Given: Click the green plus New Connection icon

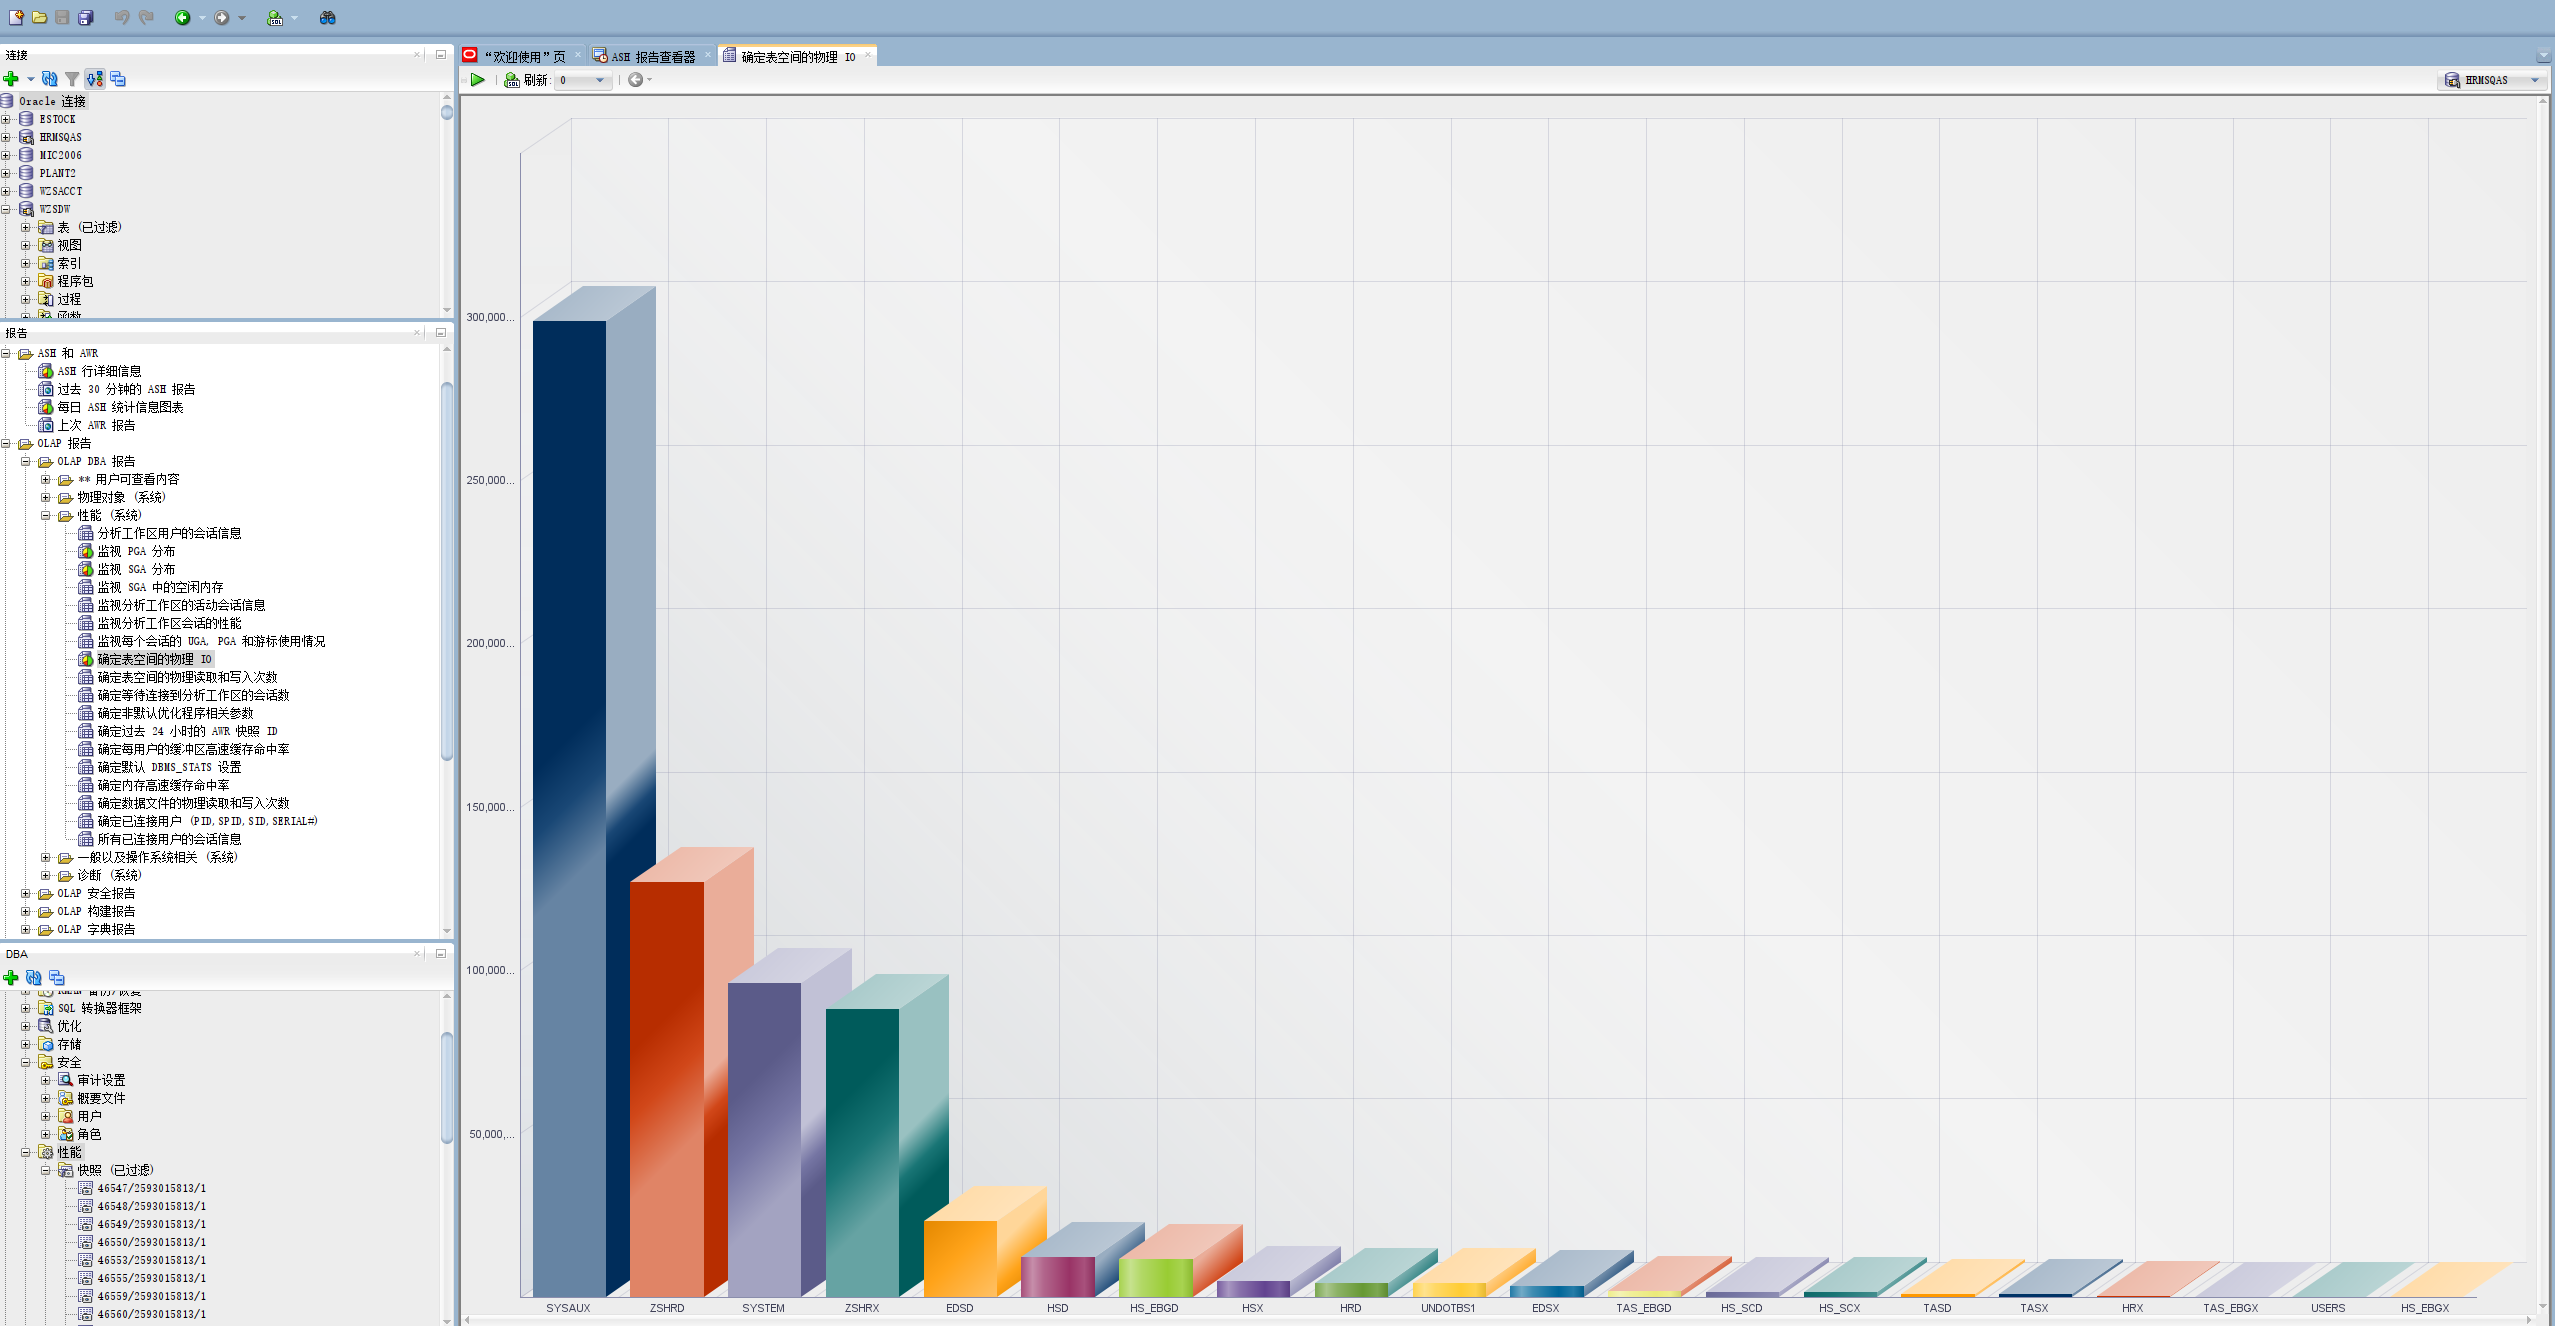Looking at the screenshot, I should pyautogui.click(x=11, y=79).
